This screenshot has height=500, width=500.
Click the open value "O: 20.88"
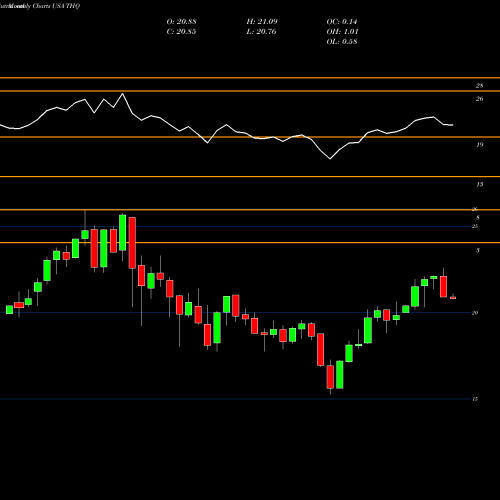coord(181,22)
